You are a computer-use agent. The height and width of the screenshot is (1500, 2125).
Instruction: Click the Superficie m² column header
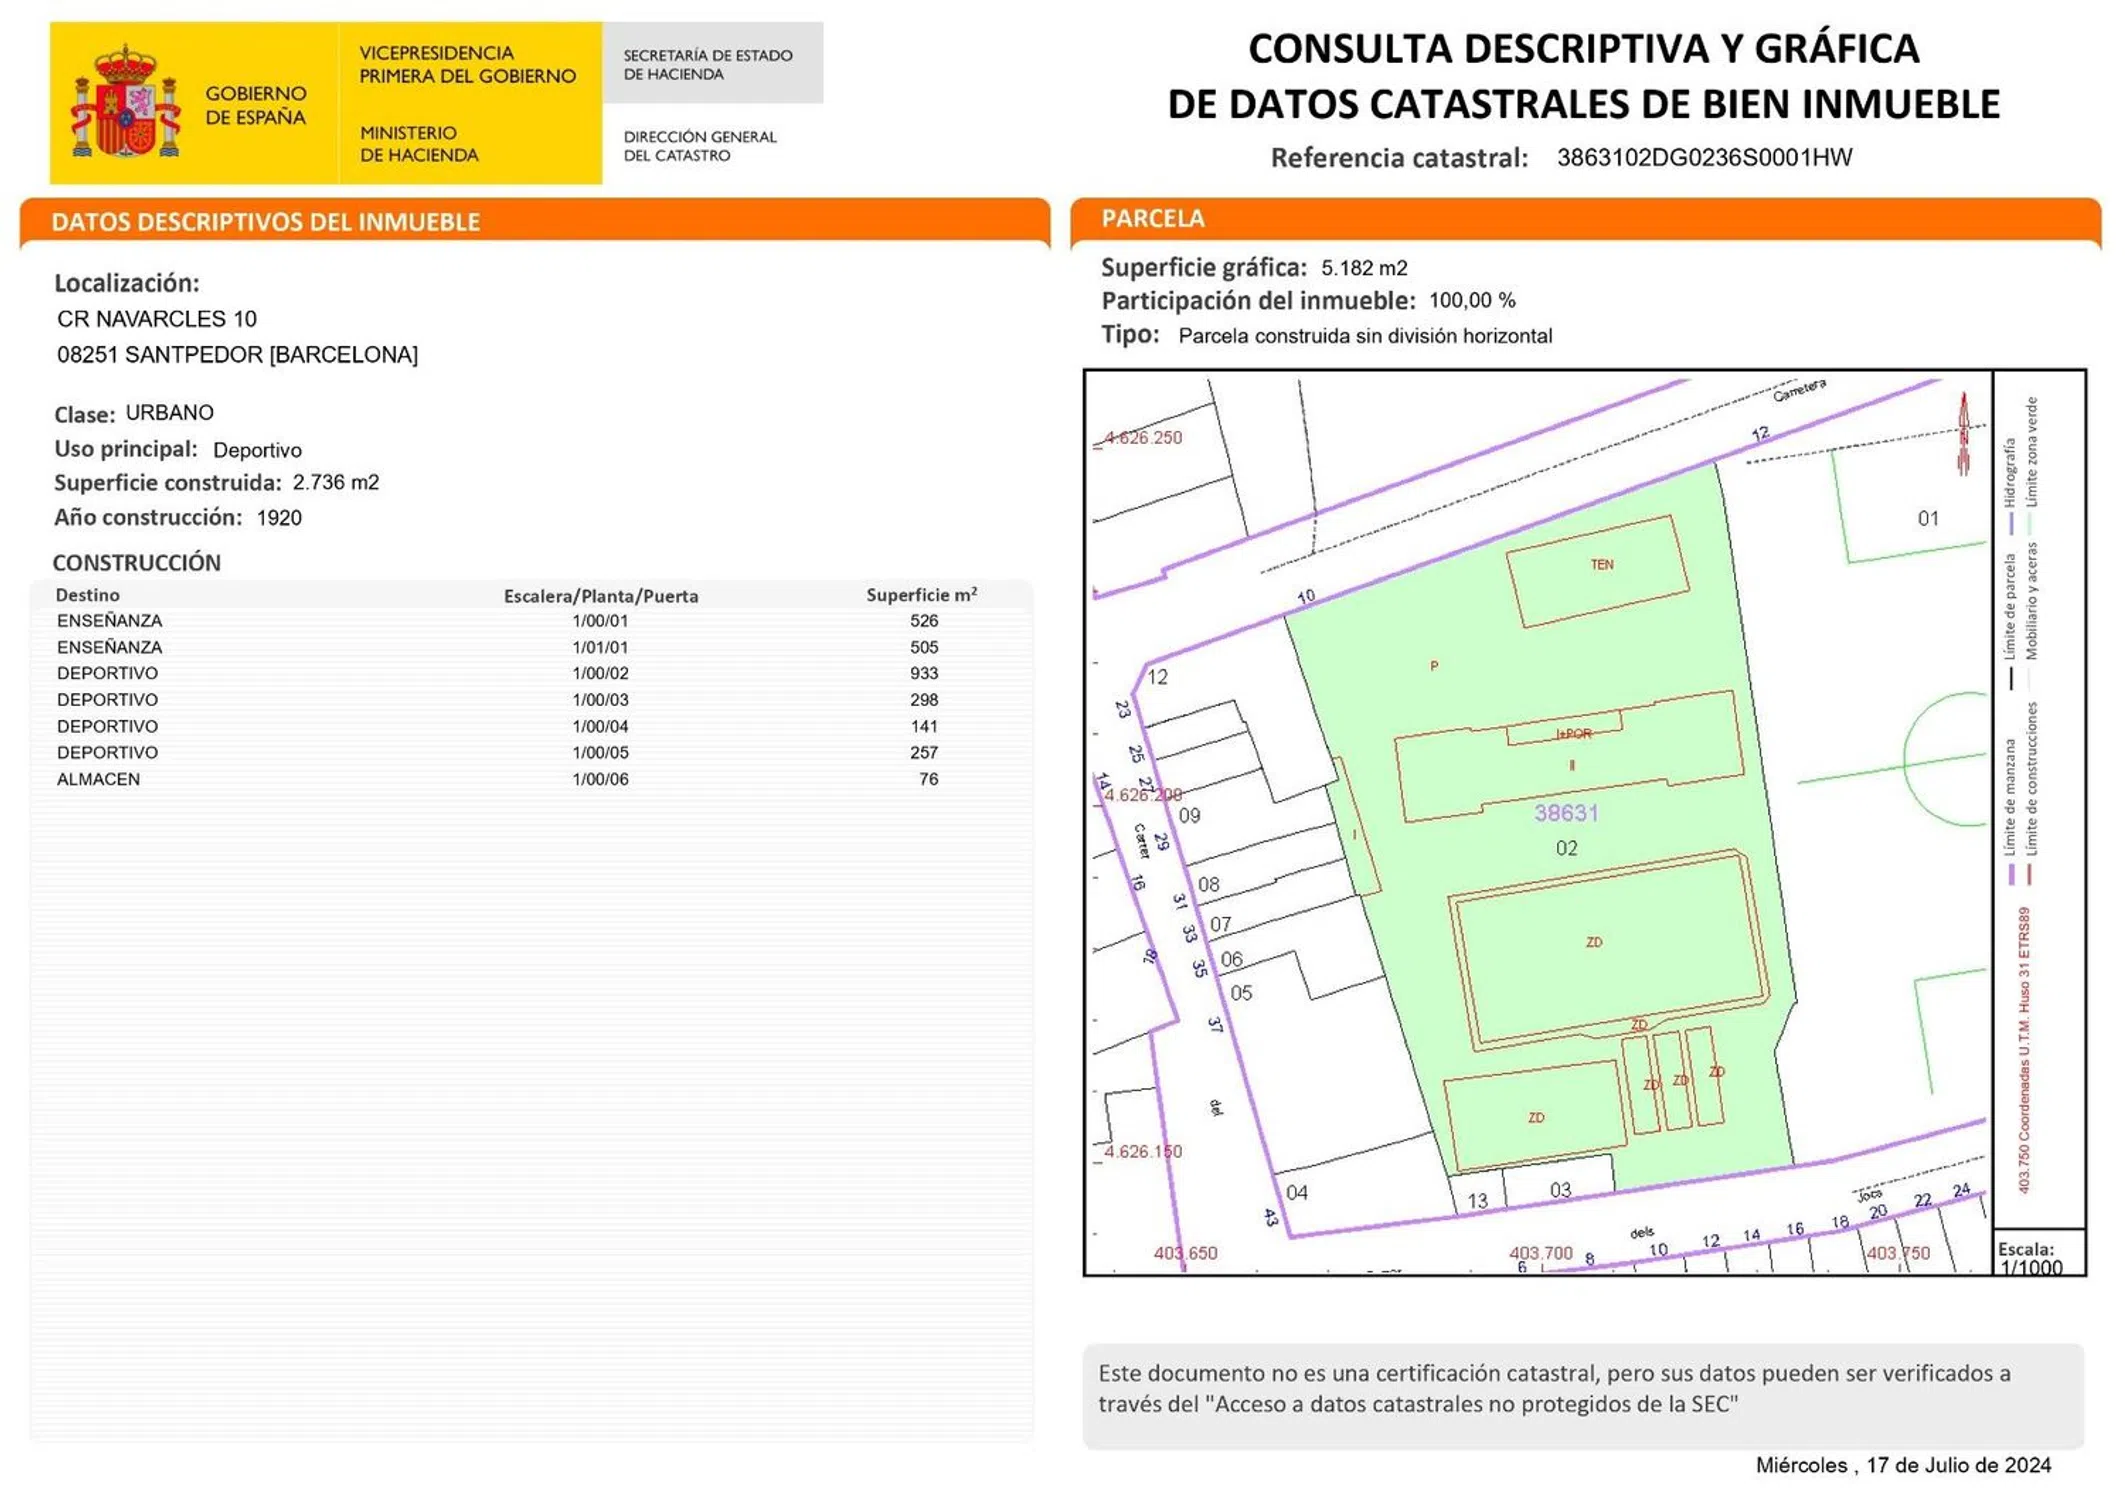[x=921, y=595]
